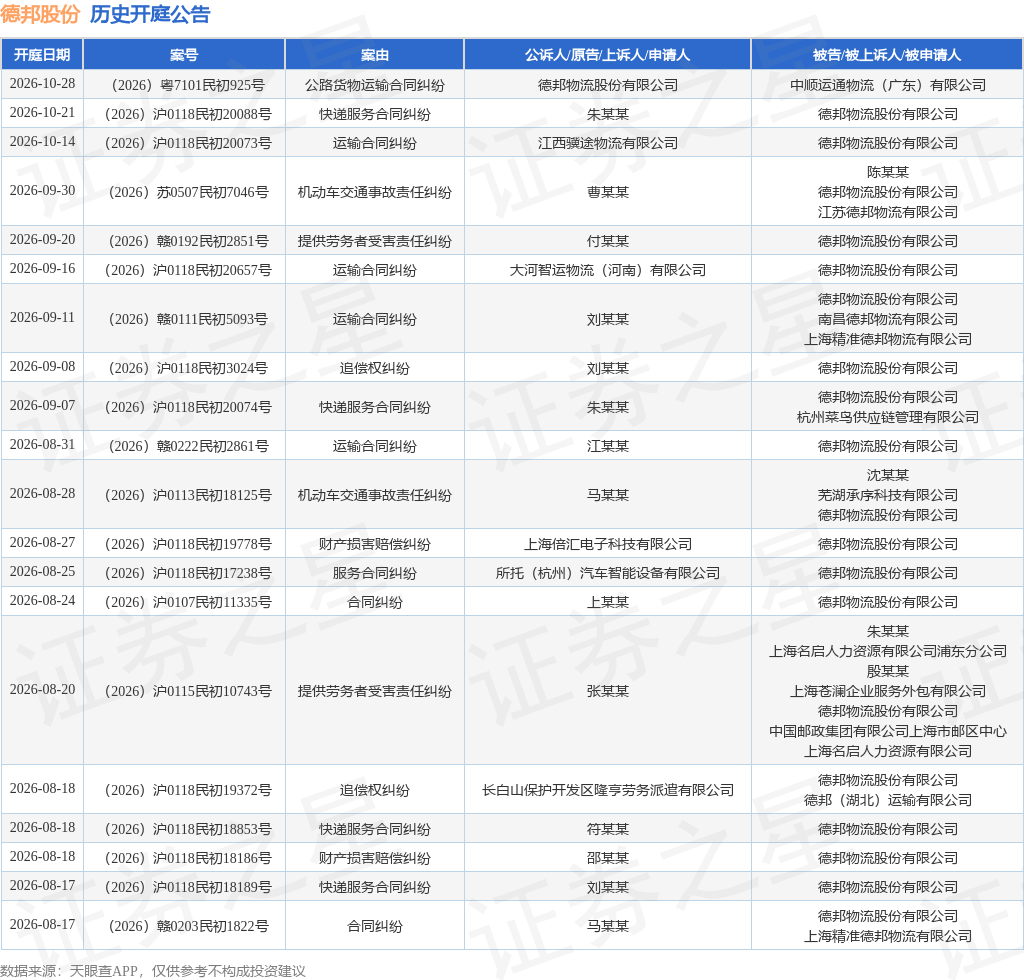Image resolution: width=1024 pixels, height=980 pixels.
Task: Select case number 粤7101民初925号
Action: 188,86
